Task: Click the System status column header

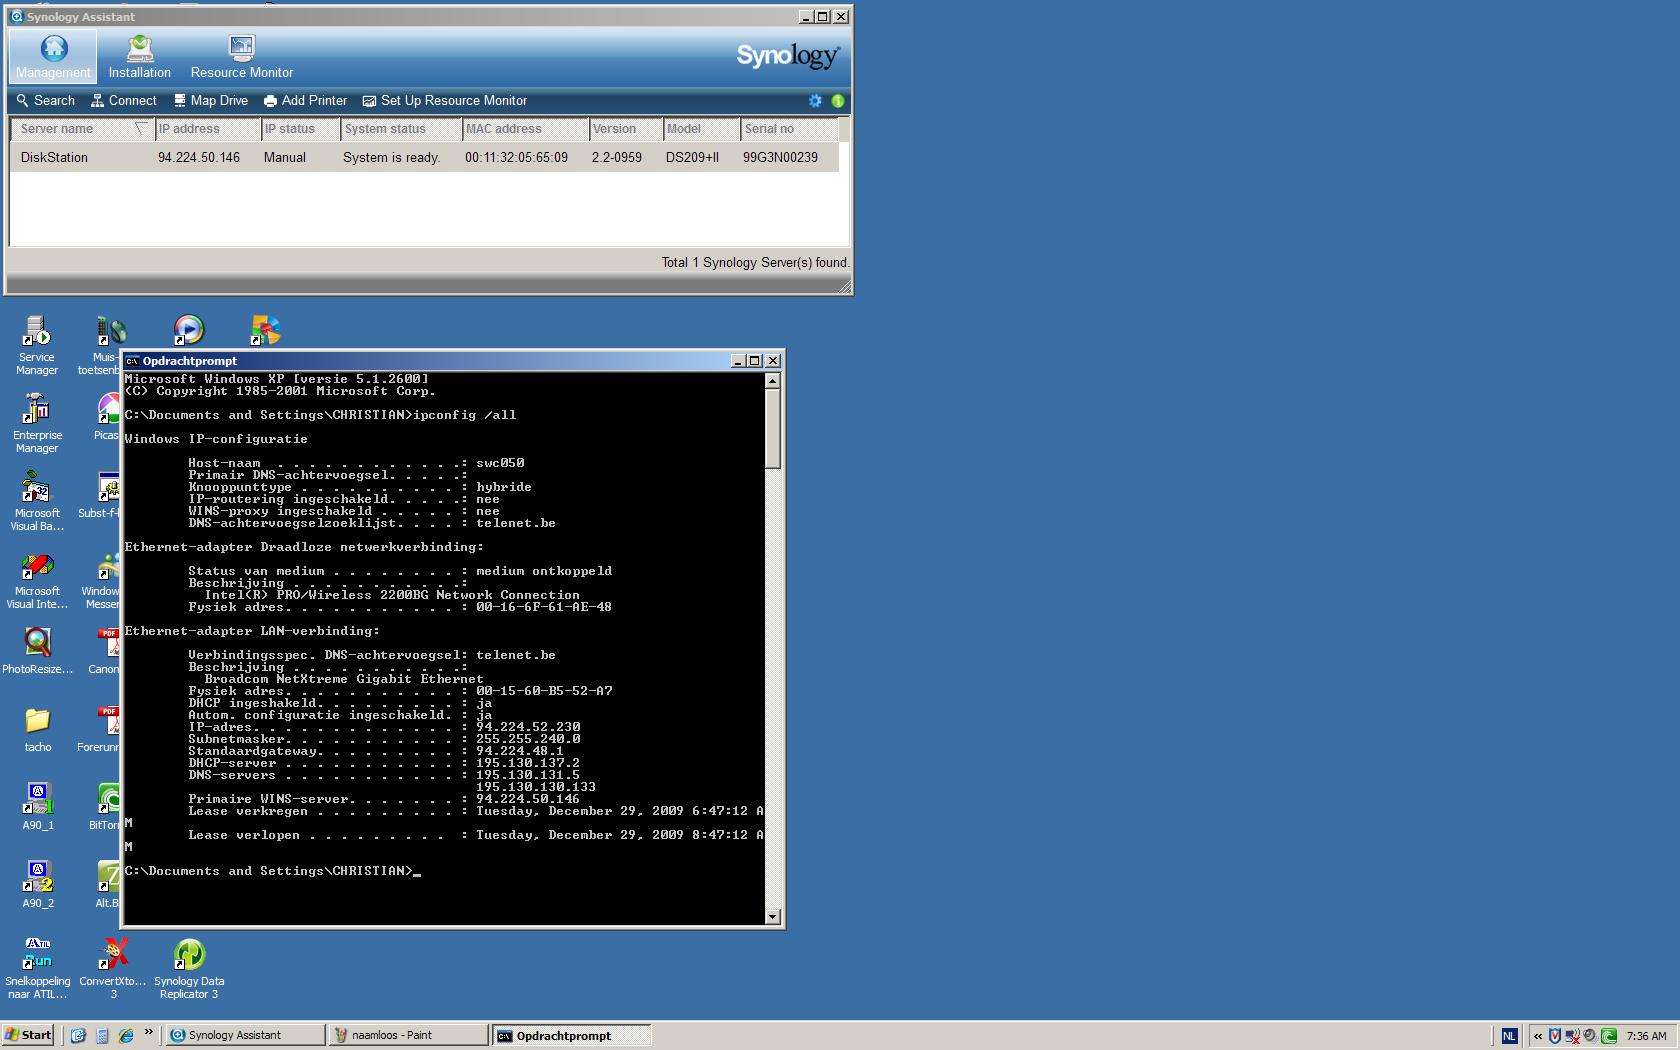Action: click(x=401, y=129)
